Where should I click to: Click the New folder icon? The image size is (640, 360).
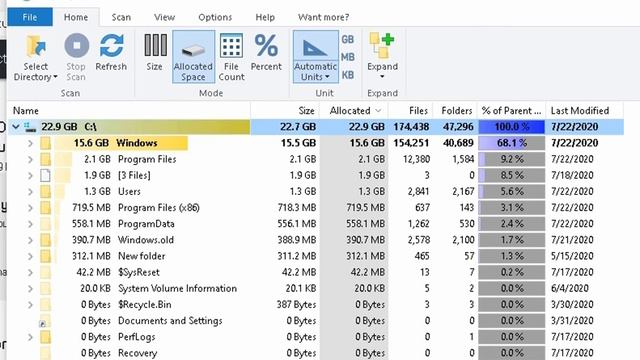[45, 256]
